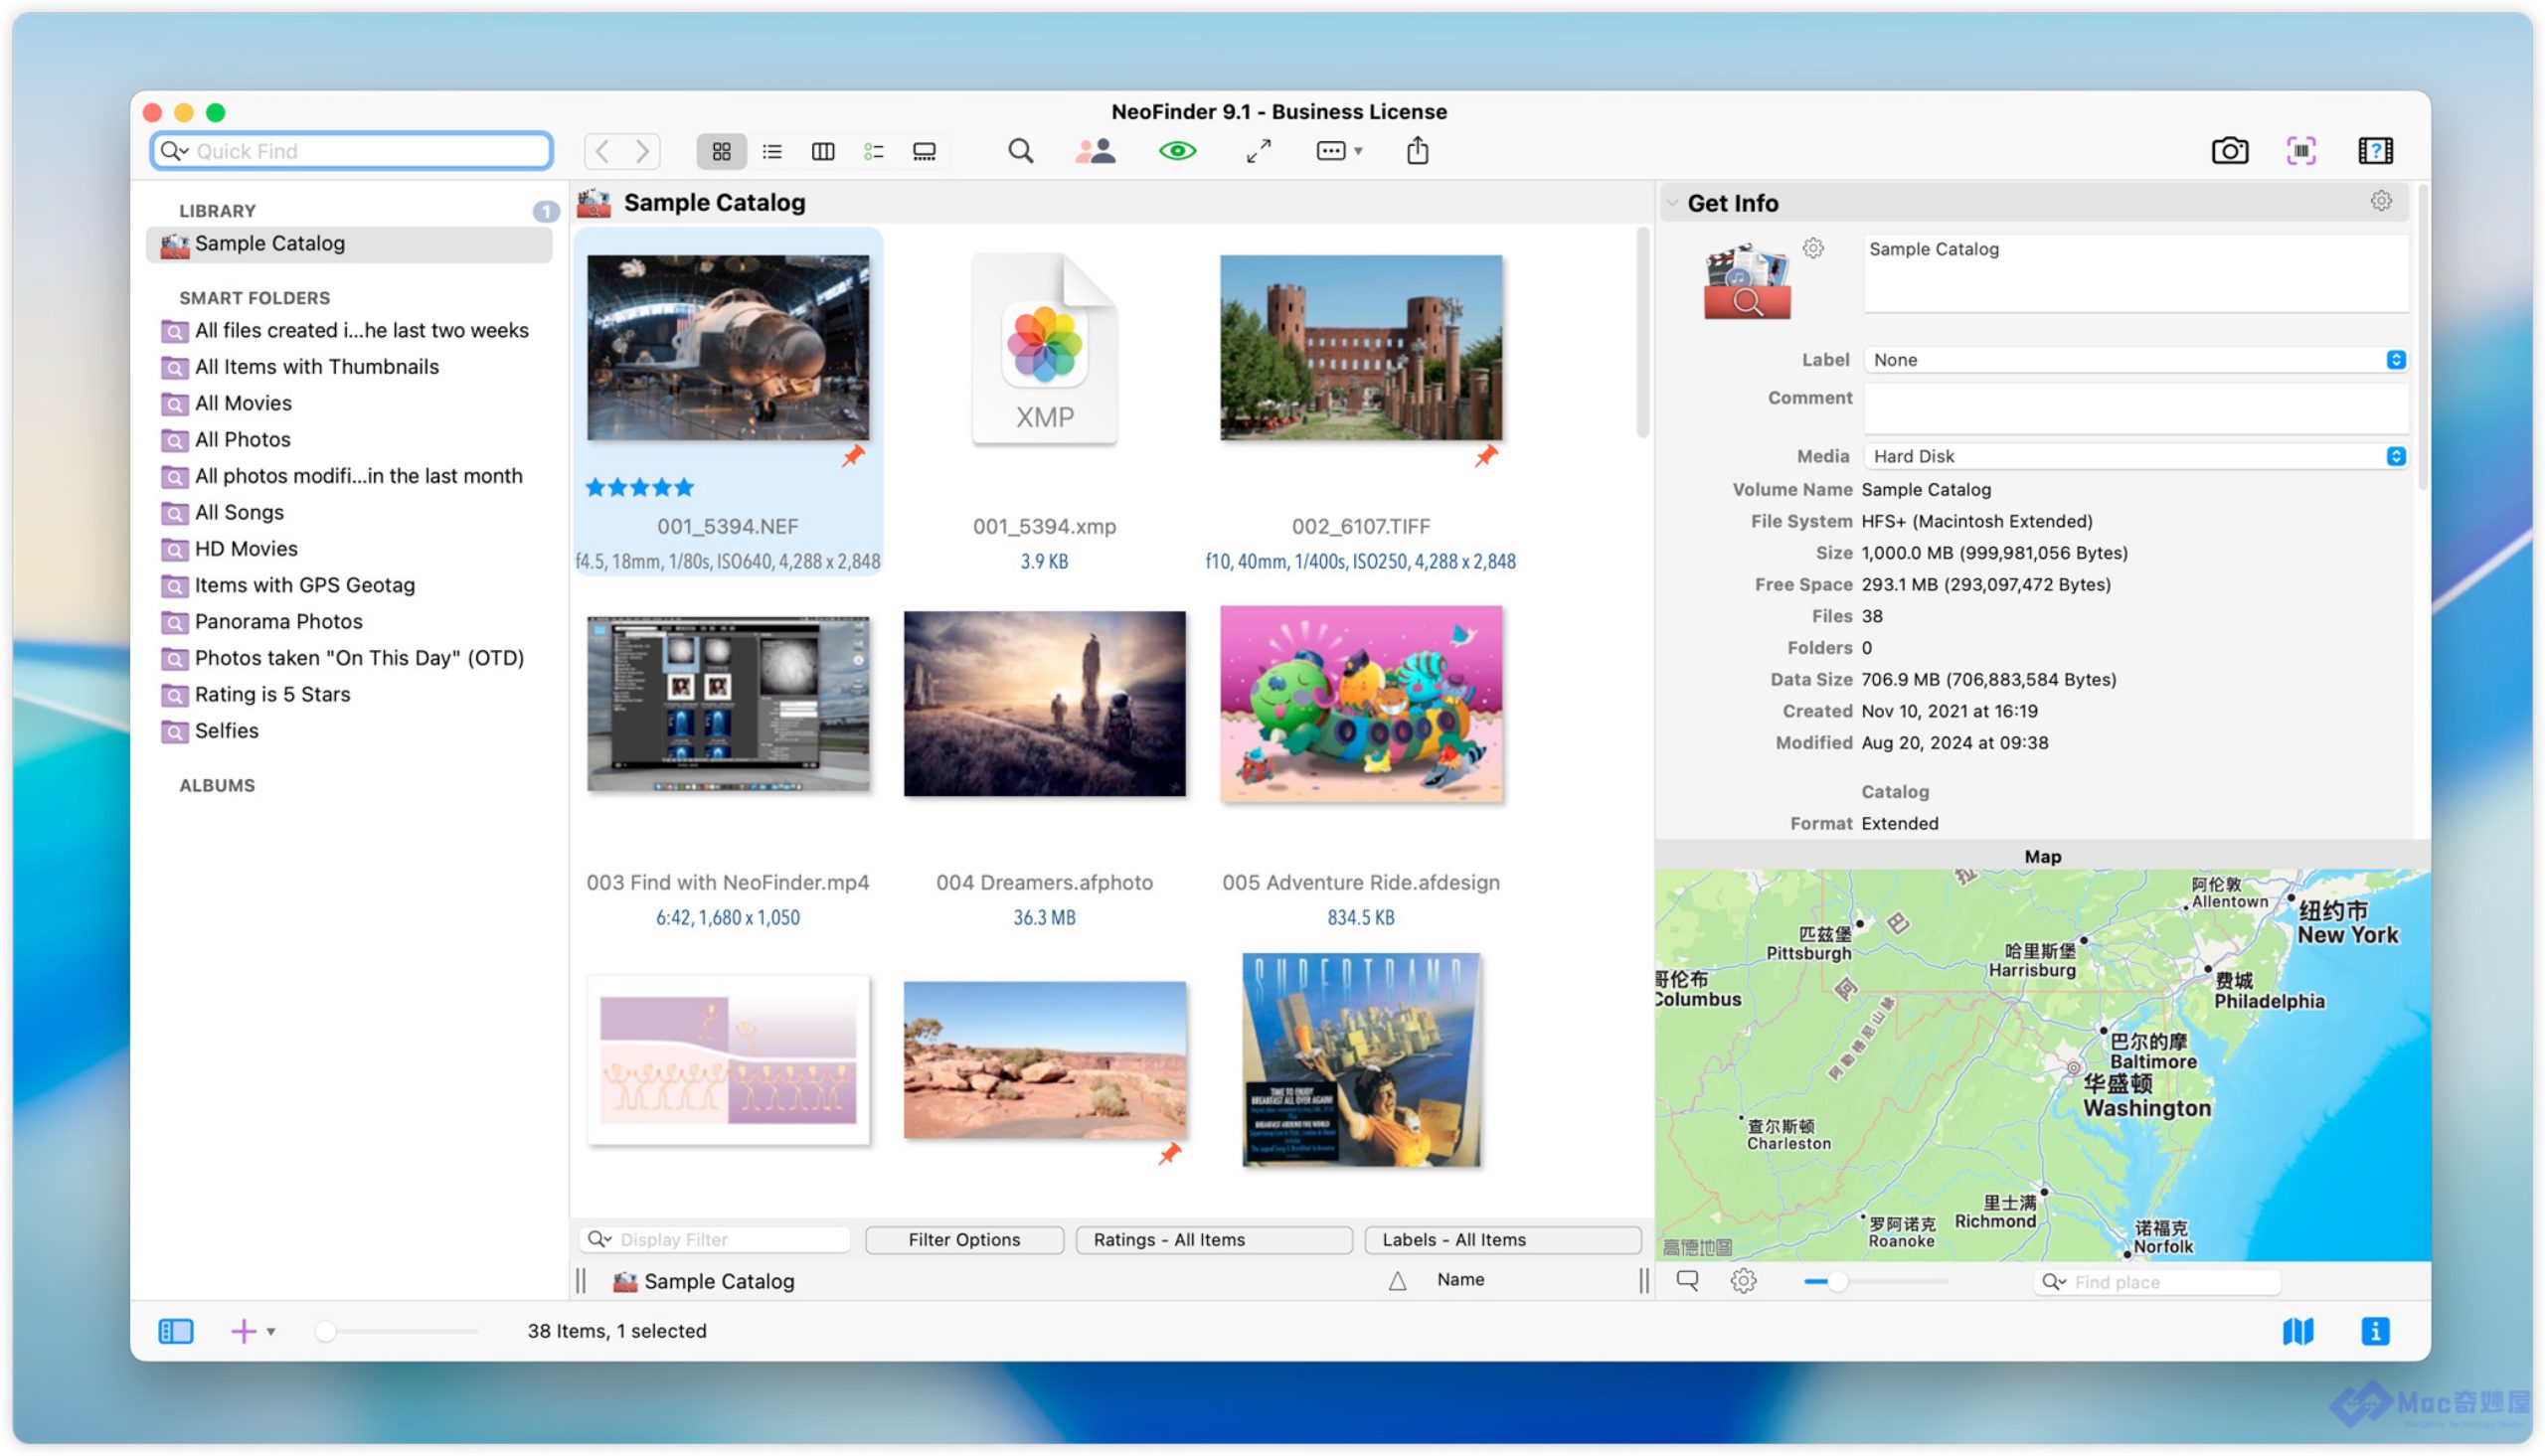Screen dimensions: 2545x1456
Task: Click the camera icon in toolbar
Action: click(2229, 151)
